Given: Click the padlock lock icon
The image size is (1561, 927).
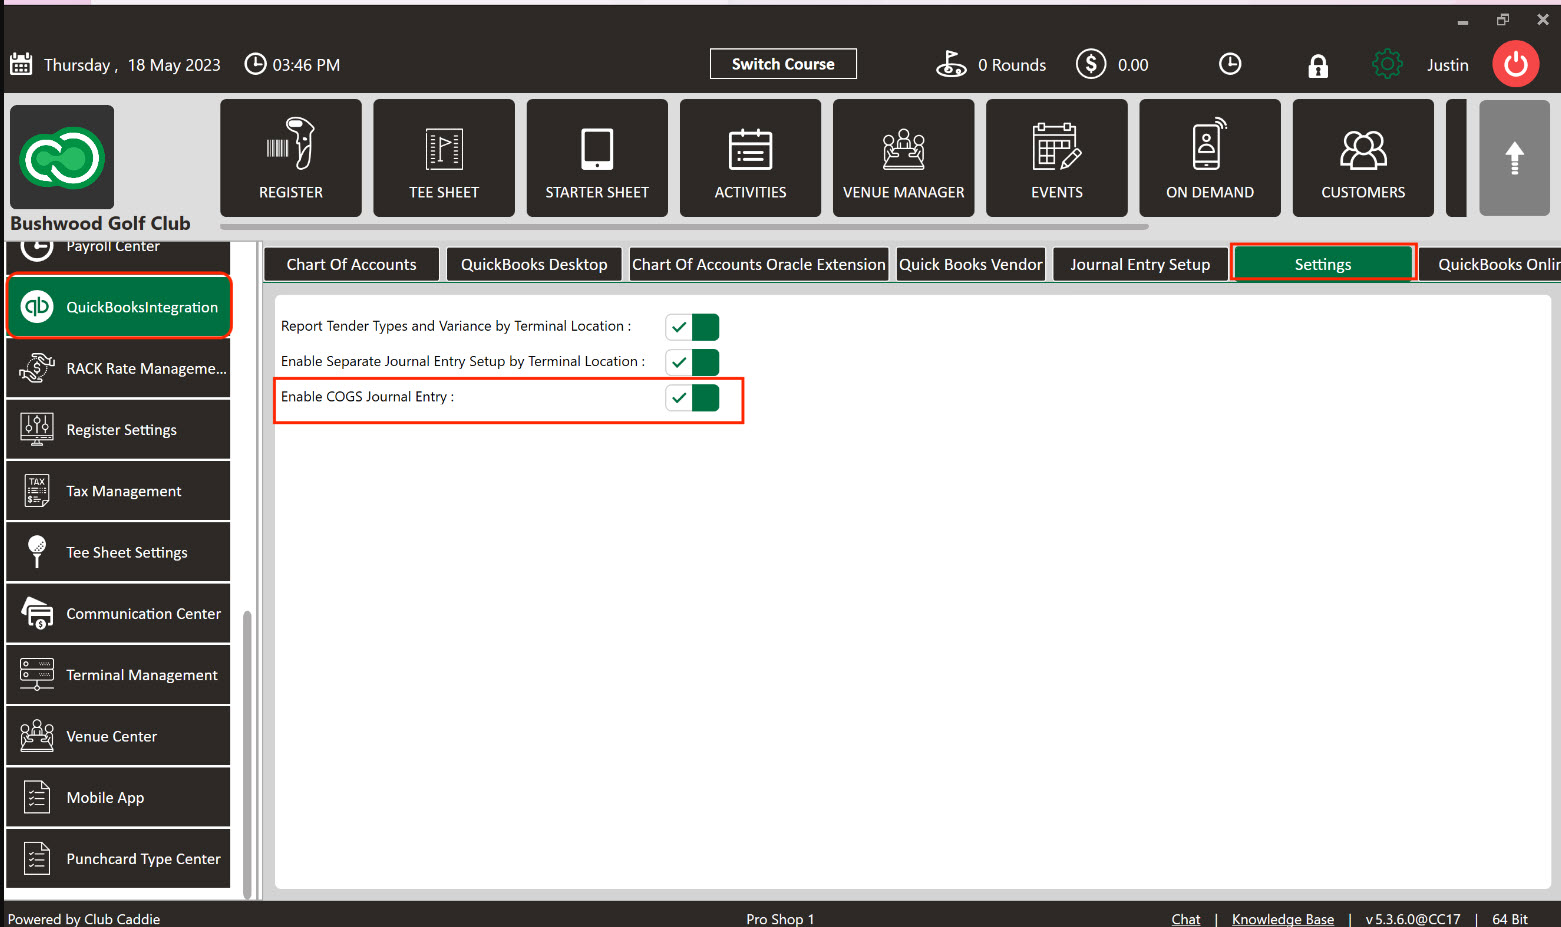Looking at the screenshot, I should click(1318, 66).
